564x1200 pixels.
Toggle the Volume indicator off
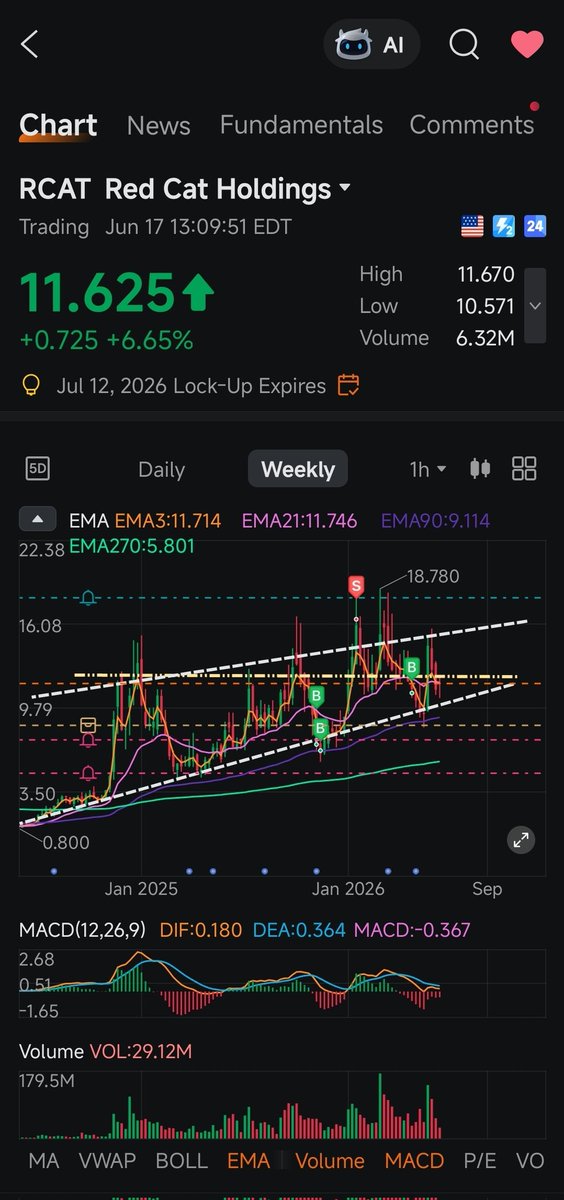pos(330,1160)
